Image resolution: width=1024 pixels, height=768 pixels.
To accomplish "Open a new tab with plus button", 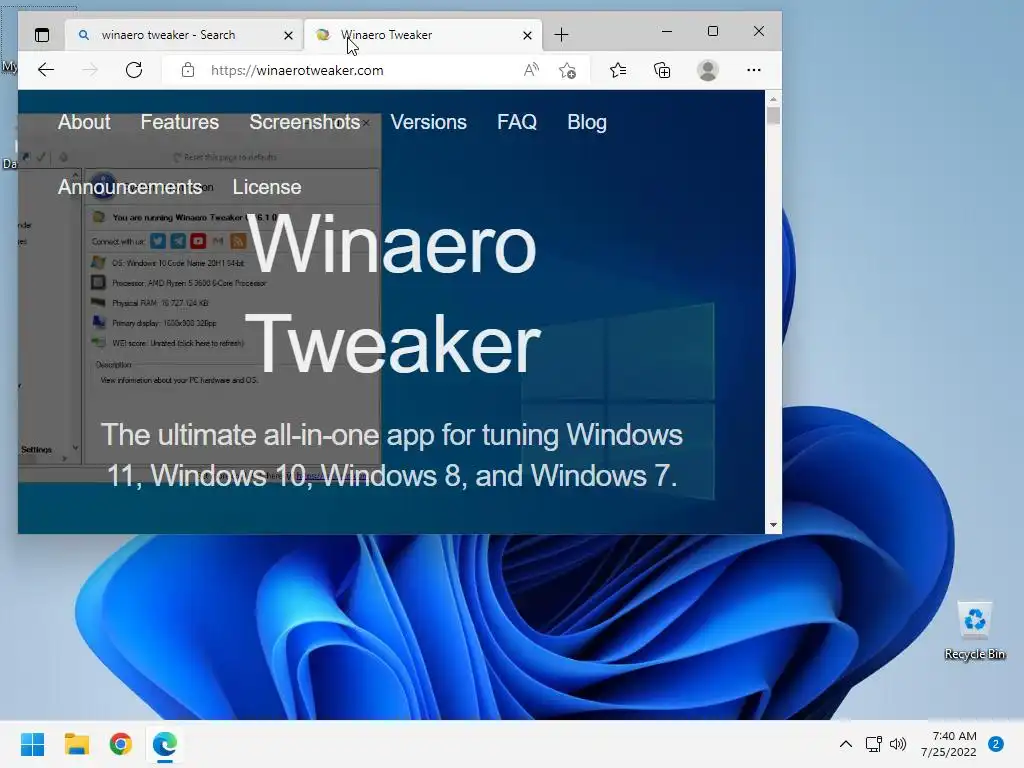I will pos(561,35).
